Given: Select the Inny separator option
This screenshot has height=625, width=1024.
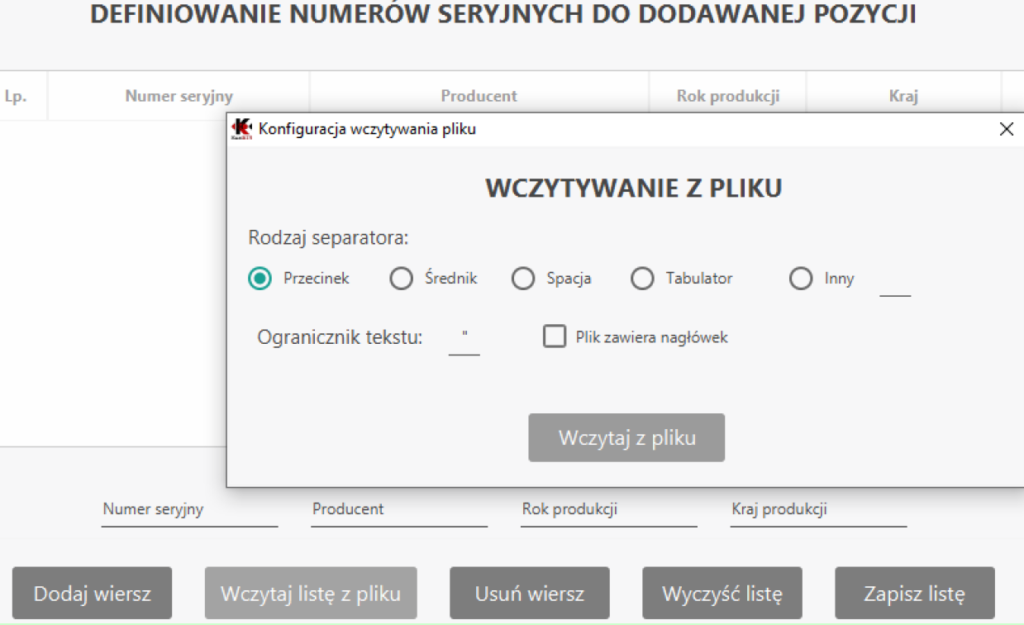Looking at the screenshot, I should (801, 278).
